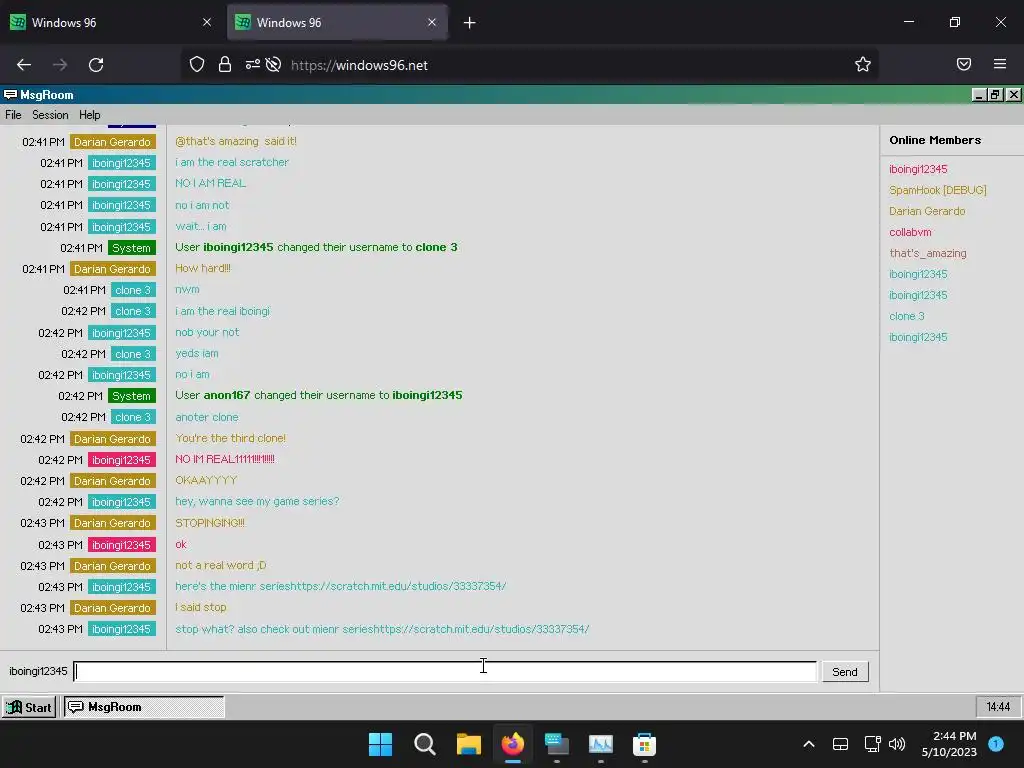Click the message 'stop what? also check out mienr'
This screenshot has width=1024, height=768.
pyautogui.click(x=382, y=629)
